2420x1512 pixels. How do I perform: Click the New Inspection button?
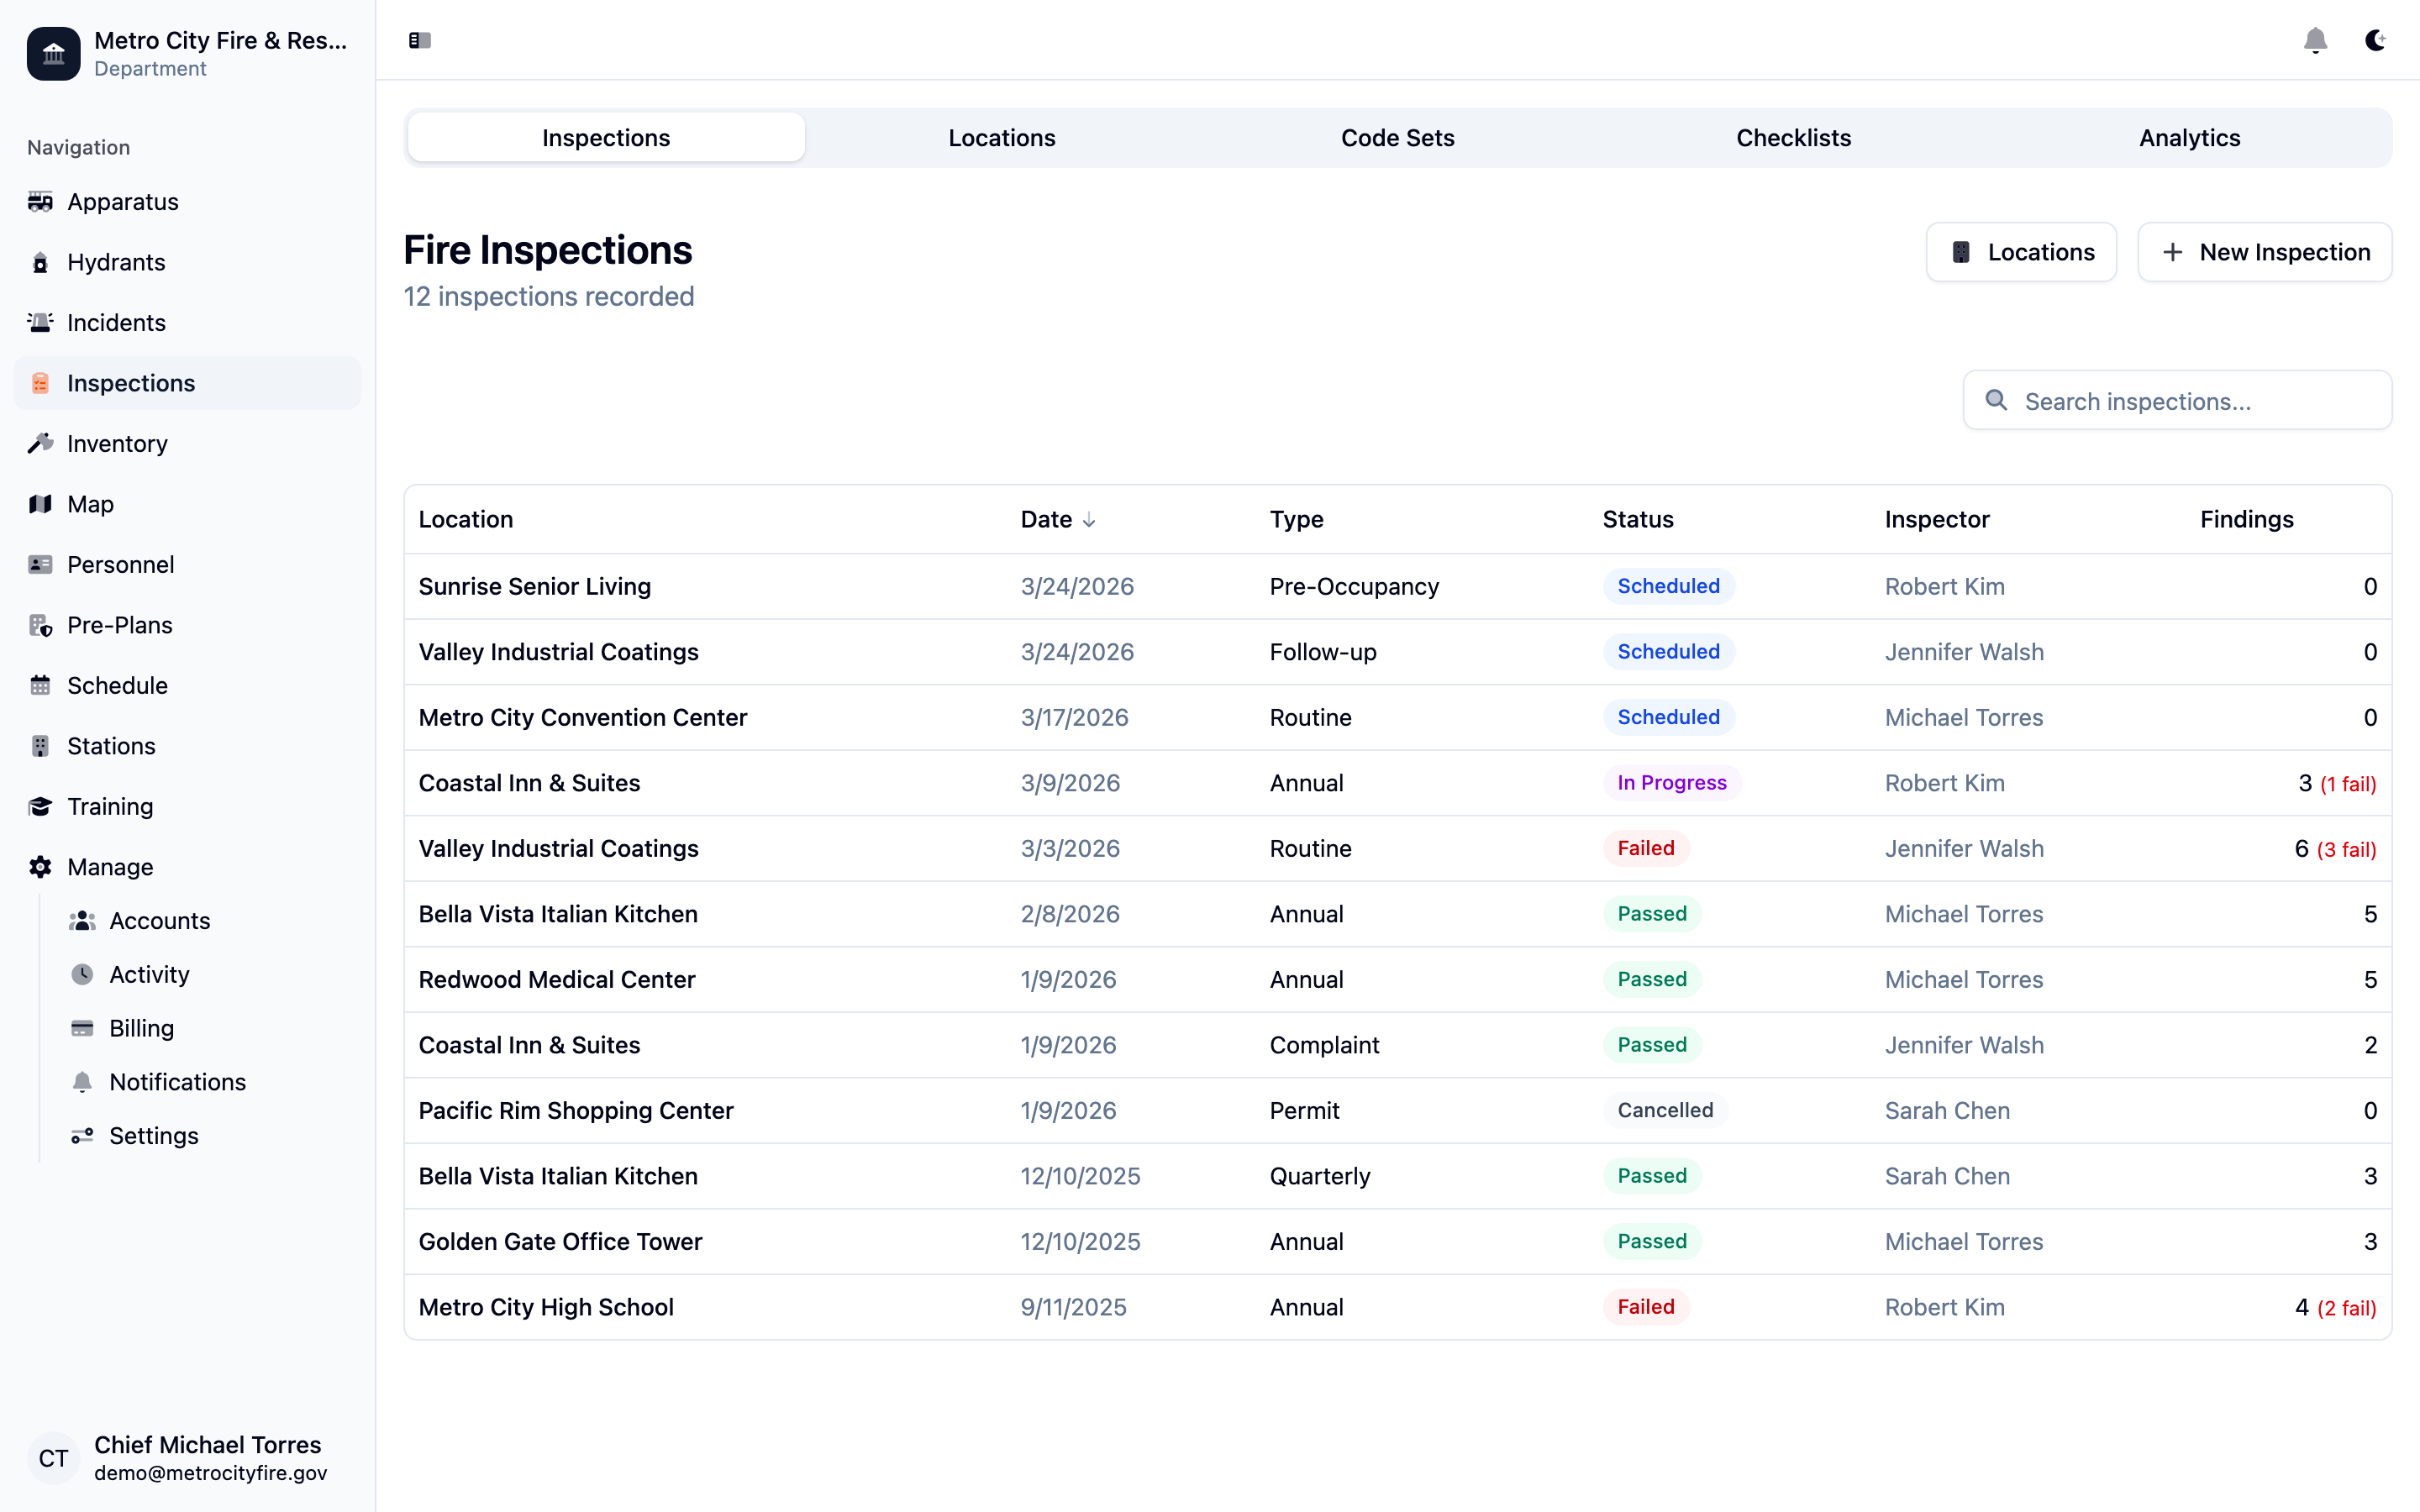point(2265,252)
